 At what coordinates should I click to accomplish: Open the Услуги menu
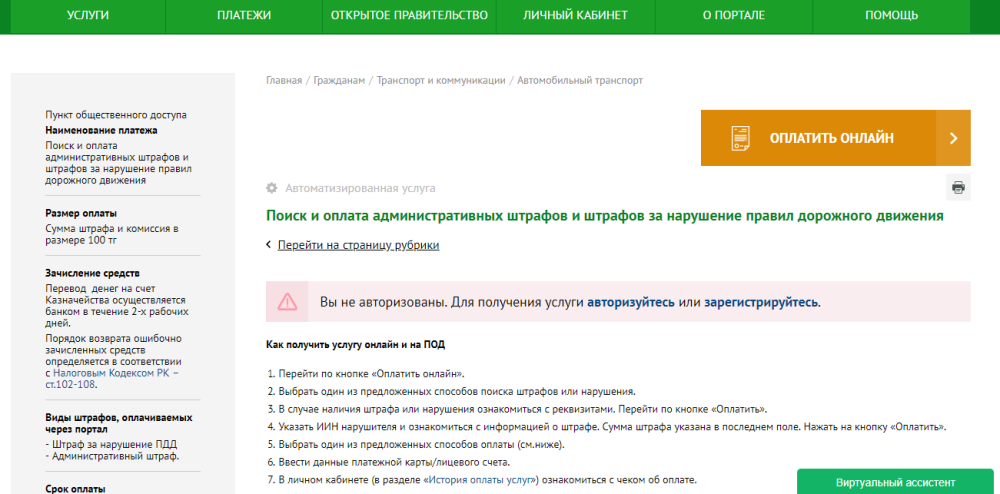point(88,15)
